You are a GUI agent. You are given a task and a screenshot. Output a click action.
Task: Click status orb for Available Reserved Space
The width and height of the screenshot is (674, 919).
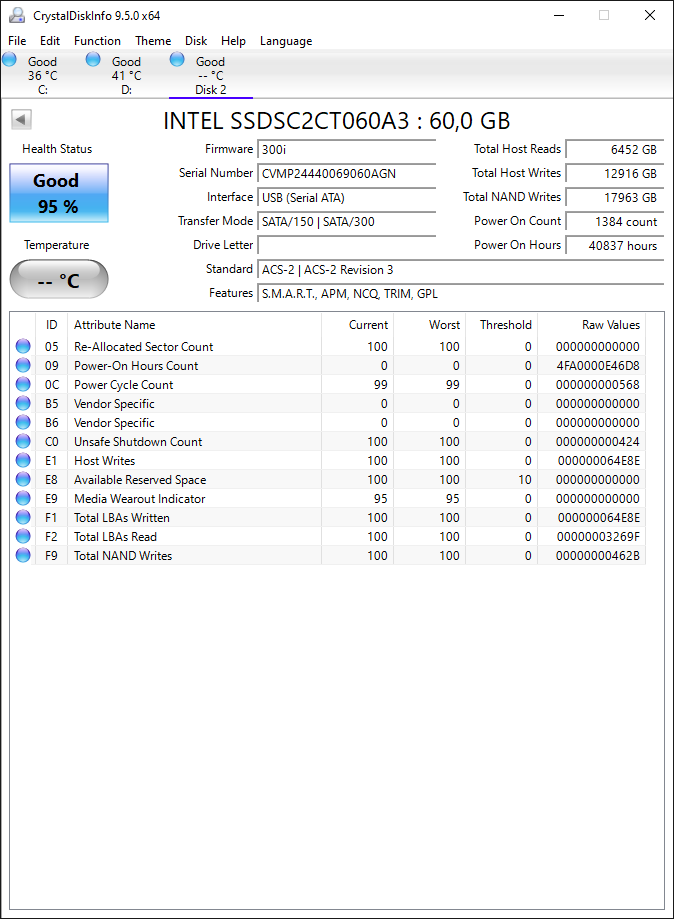[23, 479]
